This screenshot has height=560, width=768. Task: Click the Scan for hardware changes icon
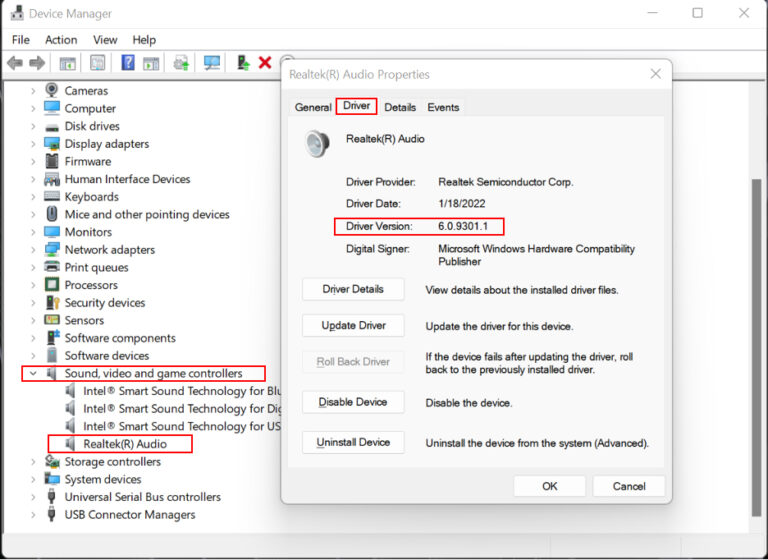(x=212, y=63)
